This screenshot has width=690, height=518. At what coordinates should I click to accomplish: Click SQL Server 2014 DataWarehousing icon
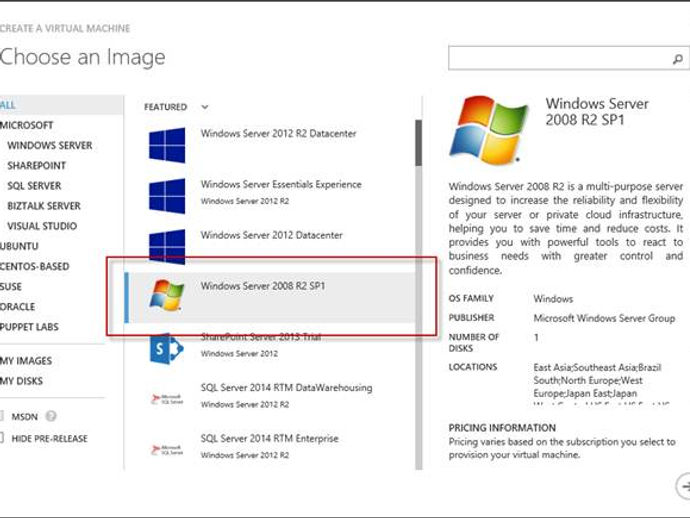click(x=167, y=399)
